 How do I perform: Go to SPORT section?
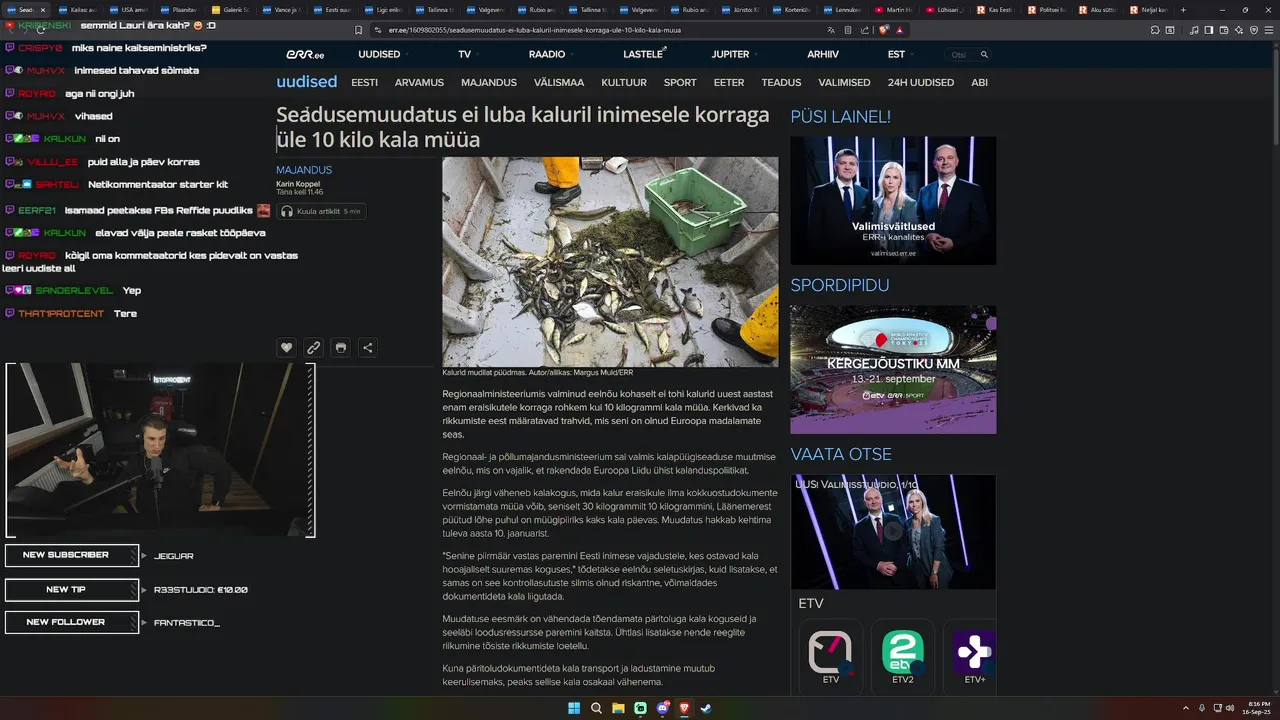click(680, 82)
